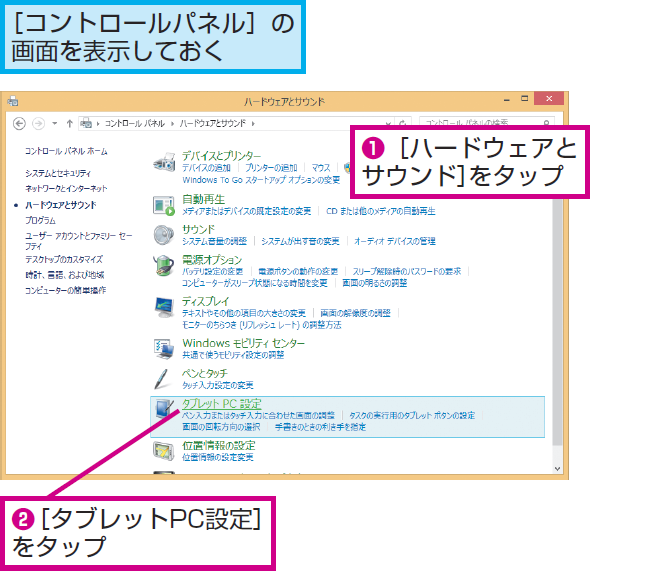The image size is (660, 571).
Task: Open the 電源オプション heading
Action: [x=212, y=260]
